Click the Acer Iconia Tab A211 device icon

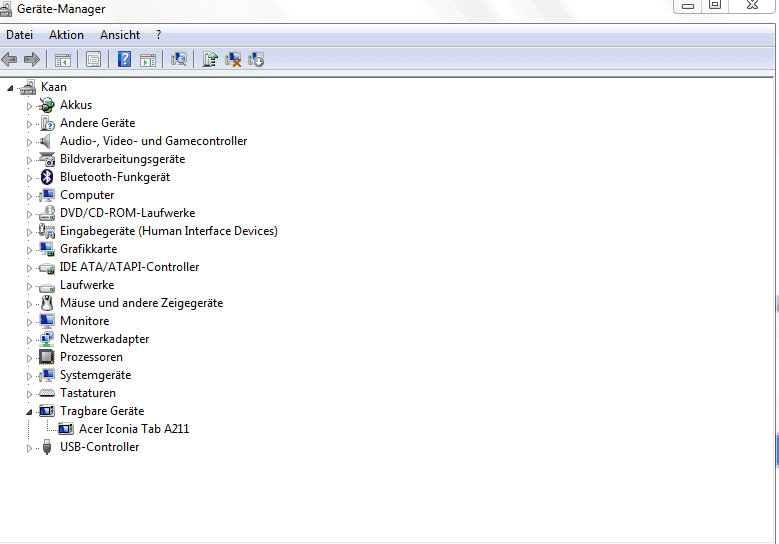pyautogui.click(x=66, y=429)
